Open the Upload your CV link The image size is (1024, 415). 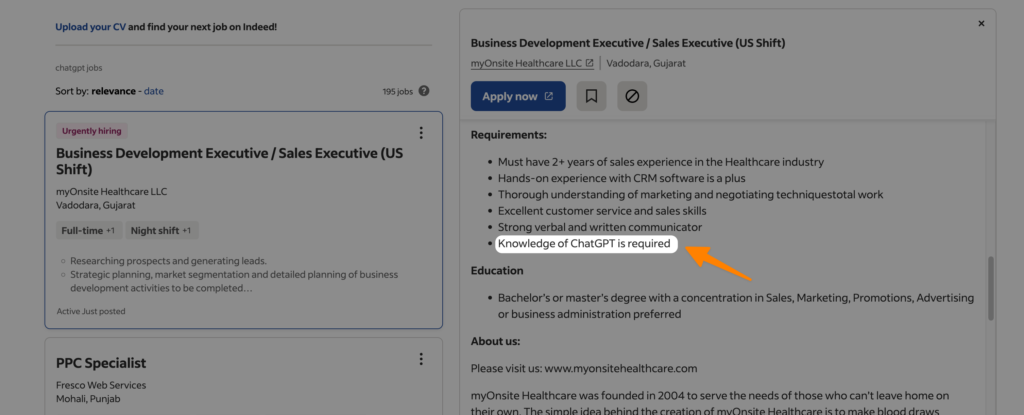[91, 27]
